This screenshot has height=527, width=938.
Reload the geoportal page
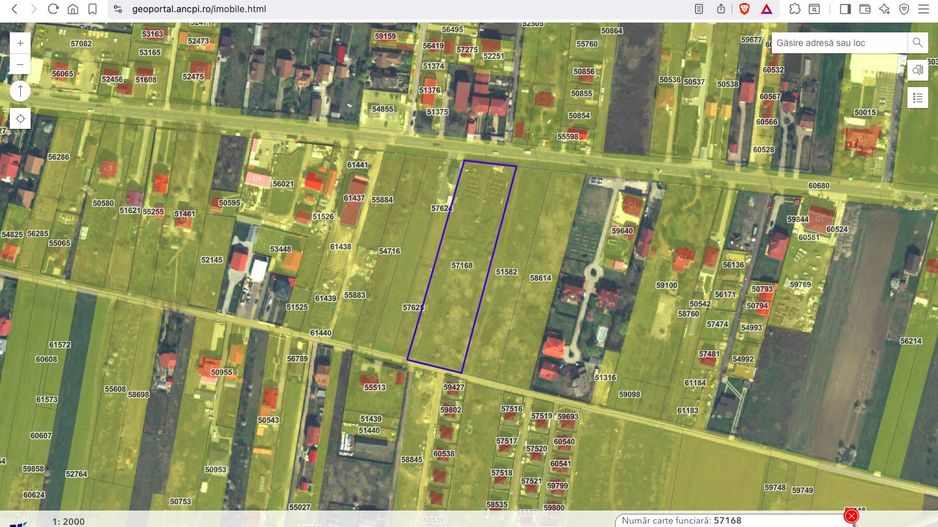(x=53, y=9)
